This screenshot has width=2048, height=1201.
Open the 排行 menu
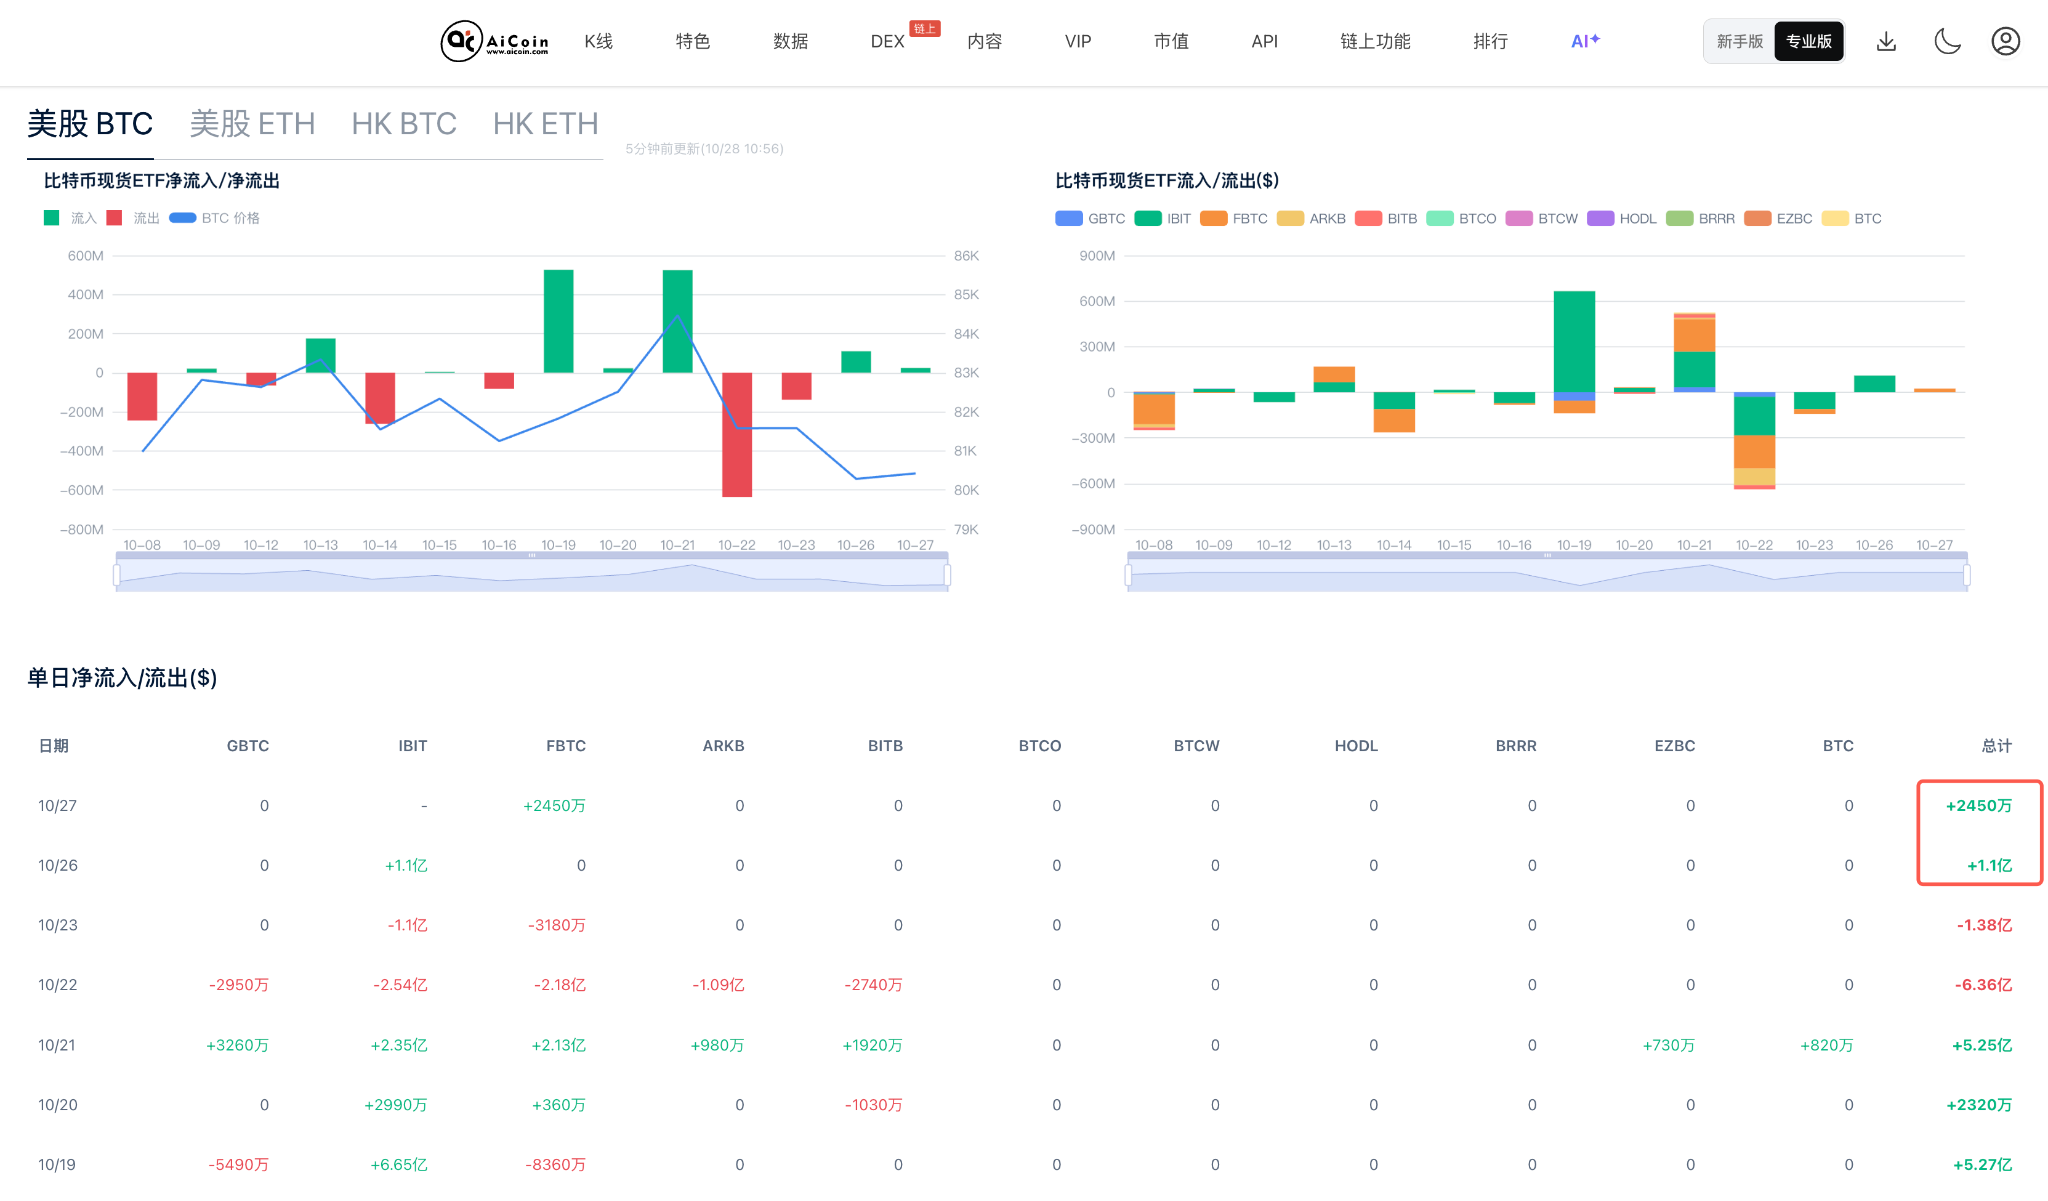(1490, 41)
